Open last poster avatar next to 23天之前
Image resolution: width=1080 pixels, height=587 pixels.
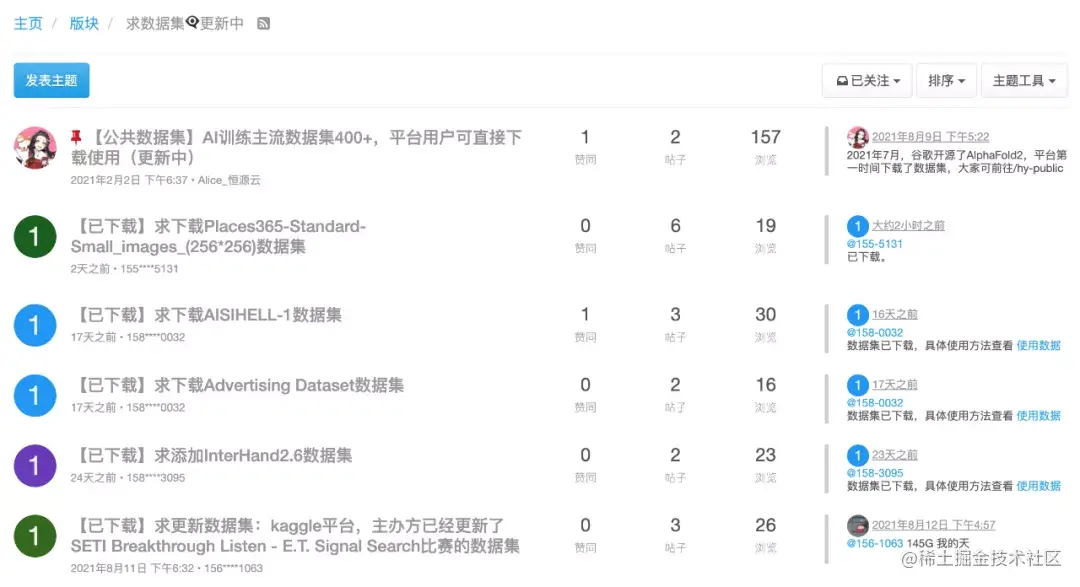coord(858,455)
